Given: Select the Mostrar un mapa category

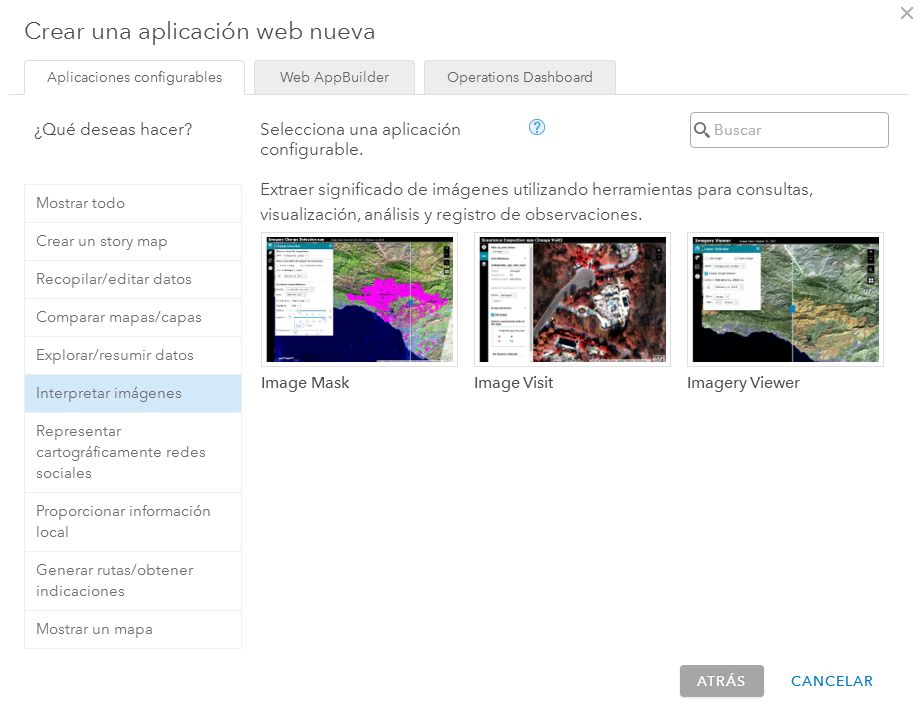Looking at the screenshot, I should [133, 629].
